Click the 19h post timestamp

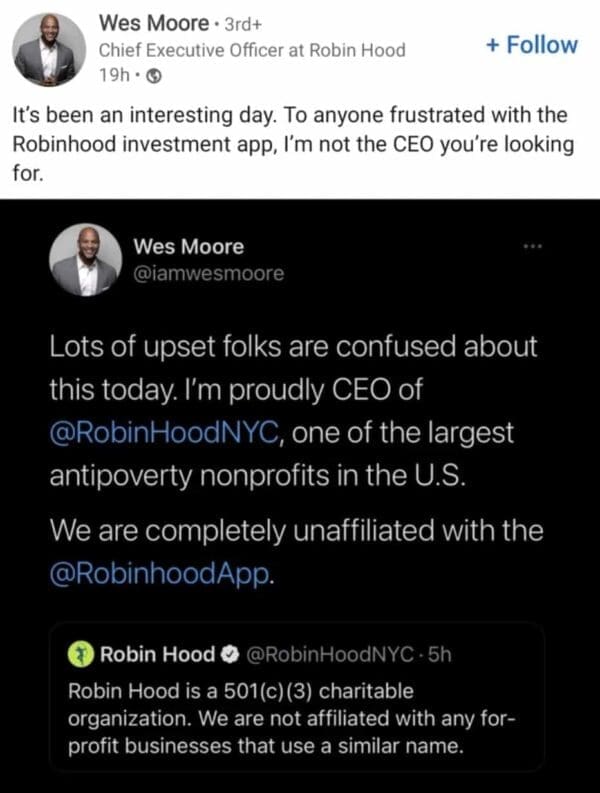coord(115,74)
